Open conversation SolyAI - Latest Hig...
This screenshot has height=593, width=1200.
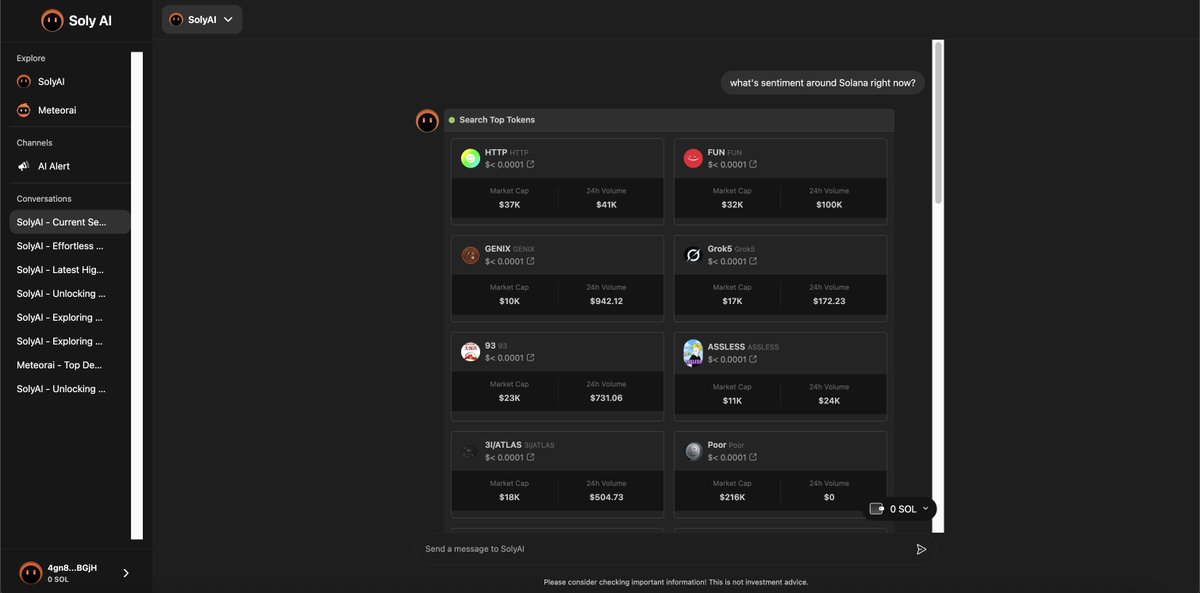tap(70, 270)
